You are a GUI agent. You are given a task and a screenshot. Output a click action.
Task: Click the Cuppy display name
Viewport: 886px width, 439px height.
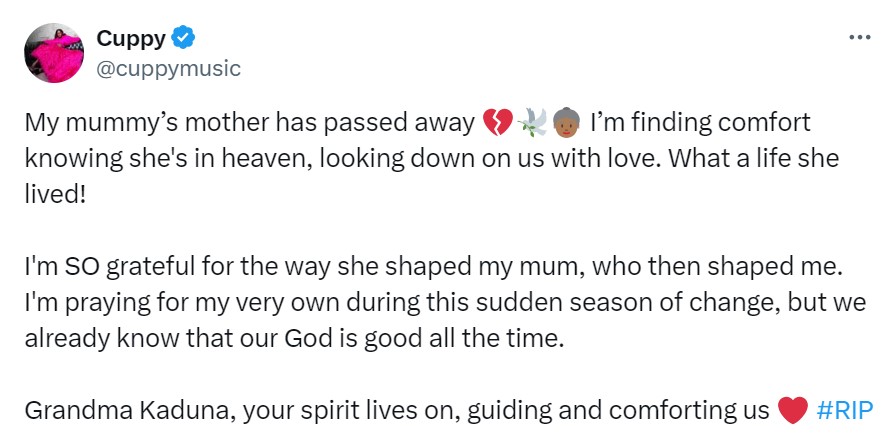tap(131, 39)
